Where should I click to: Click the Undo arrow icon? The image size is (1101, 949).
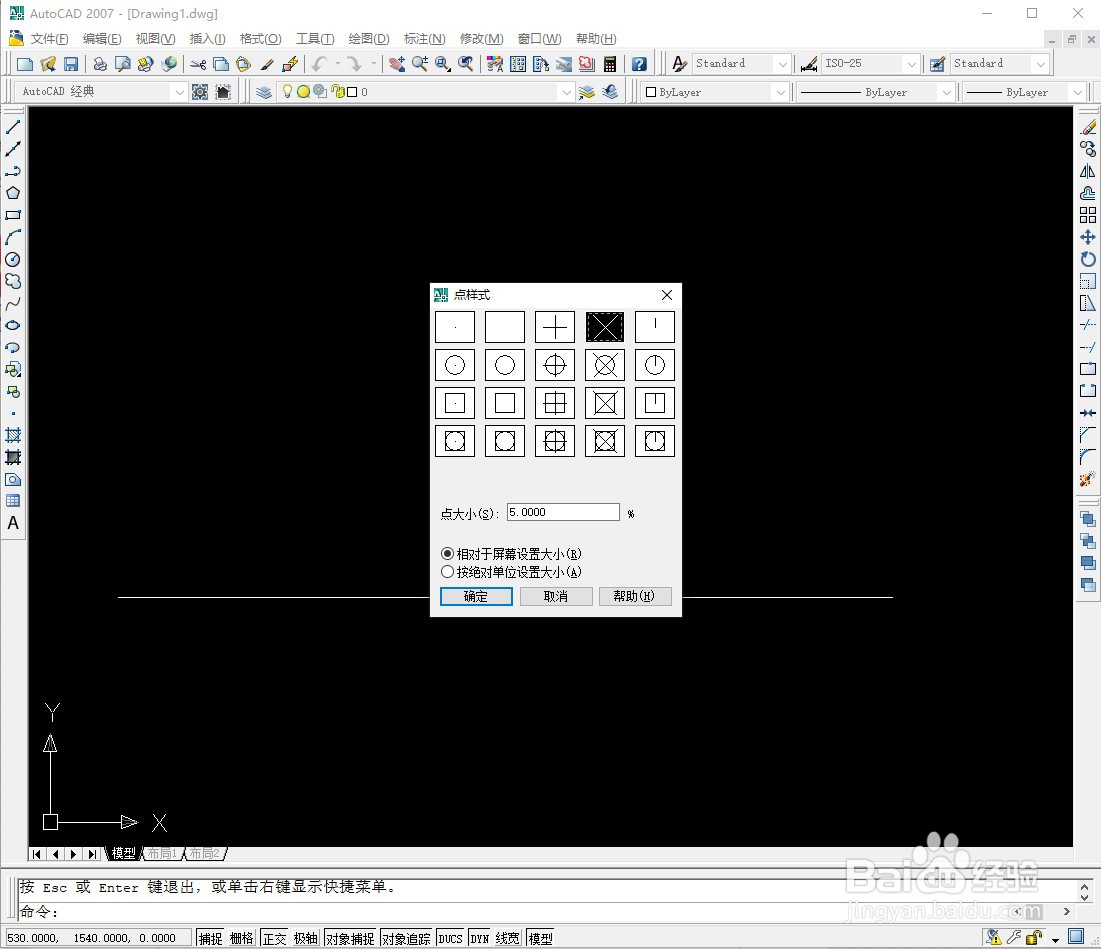coord(319,64)
